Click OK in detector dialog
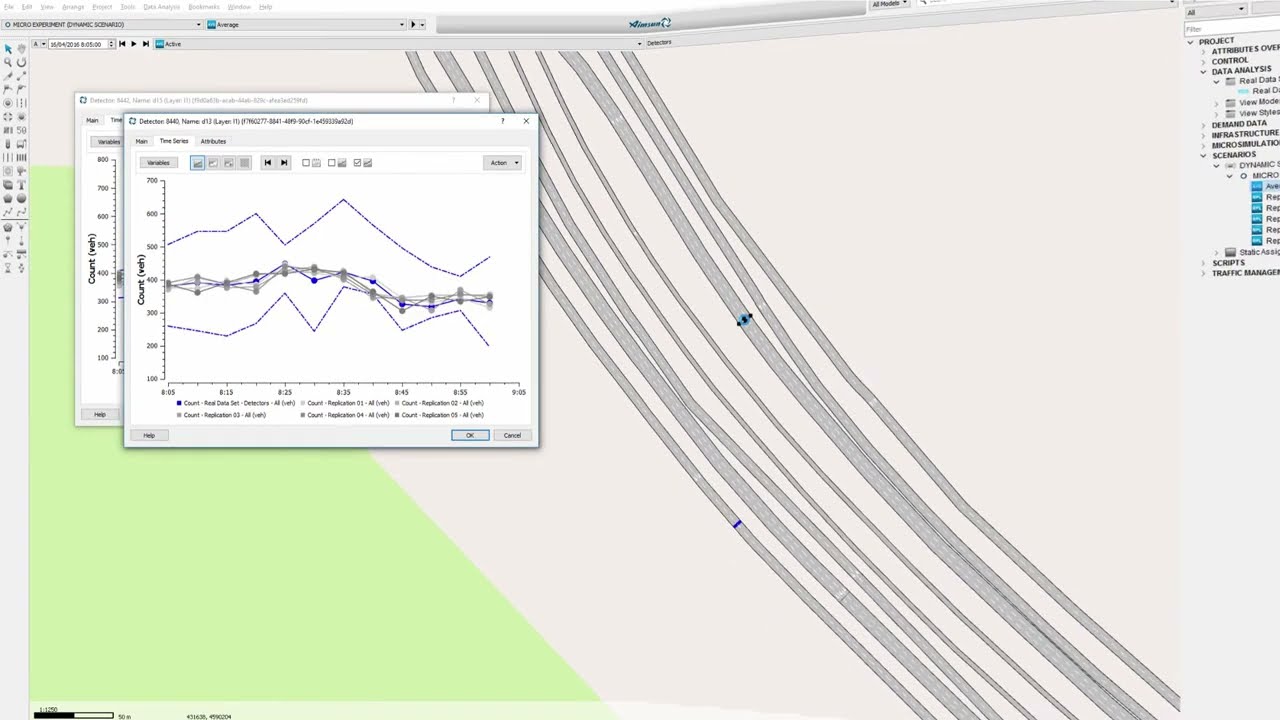Image resolution: width=1280 pixels, height=720 pixels. pyautogui.click(x=470, y=435)
